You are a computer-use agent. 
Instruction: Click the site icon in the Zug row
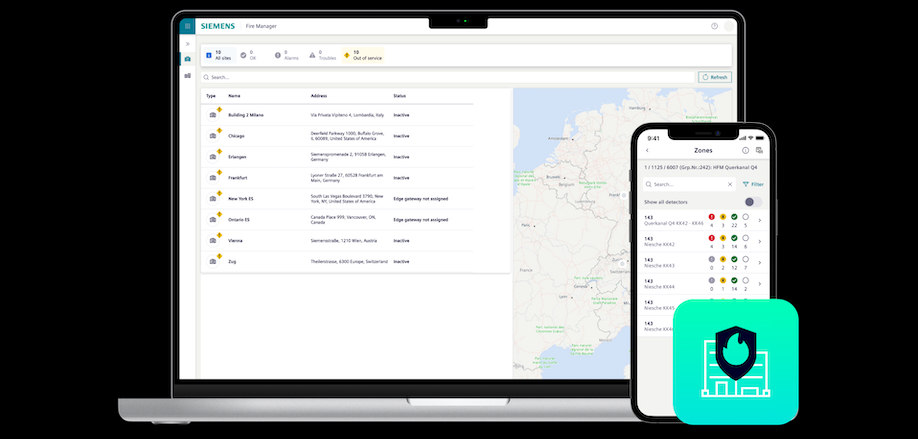tap(213, 262)
